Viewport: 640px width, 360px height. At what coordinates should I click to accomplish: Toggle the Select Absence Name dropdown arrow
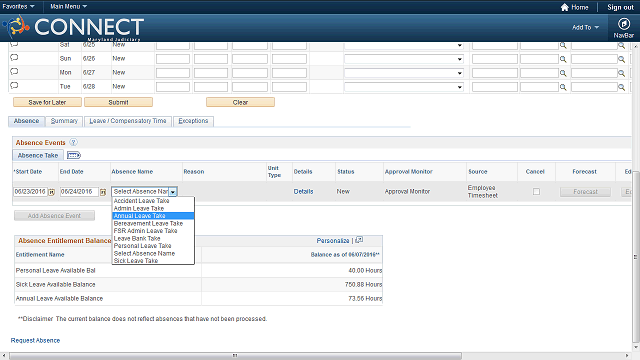pyautogui.click(x=173, y=191)
